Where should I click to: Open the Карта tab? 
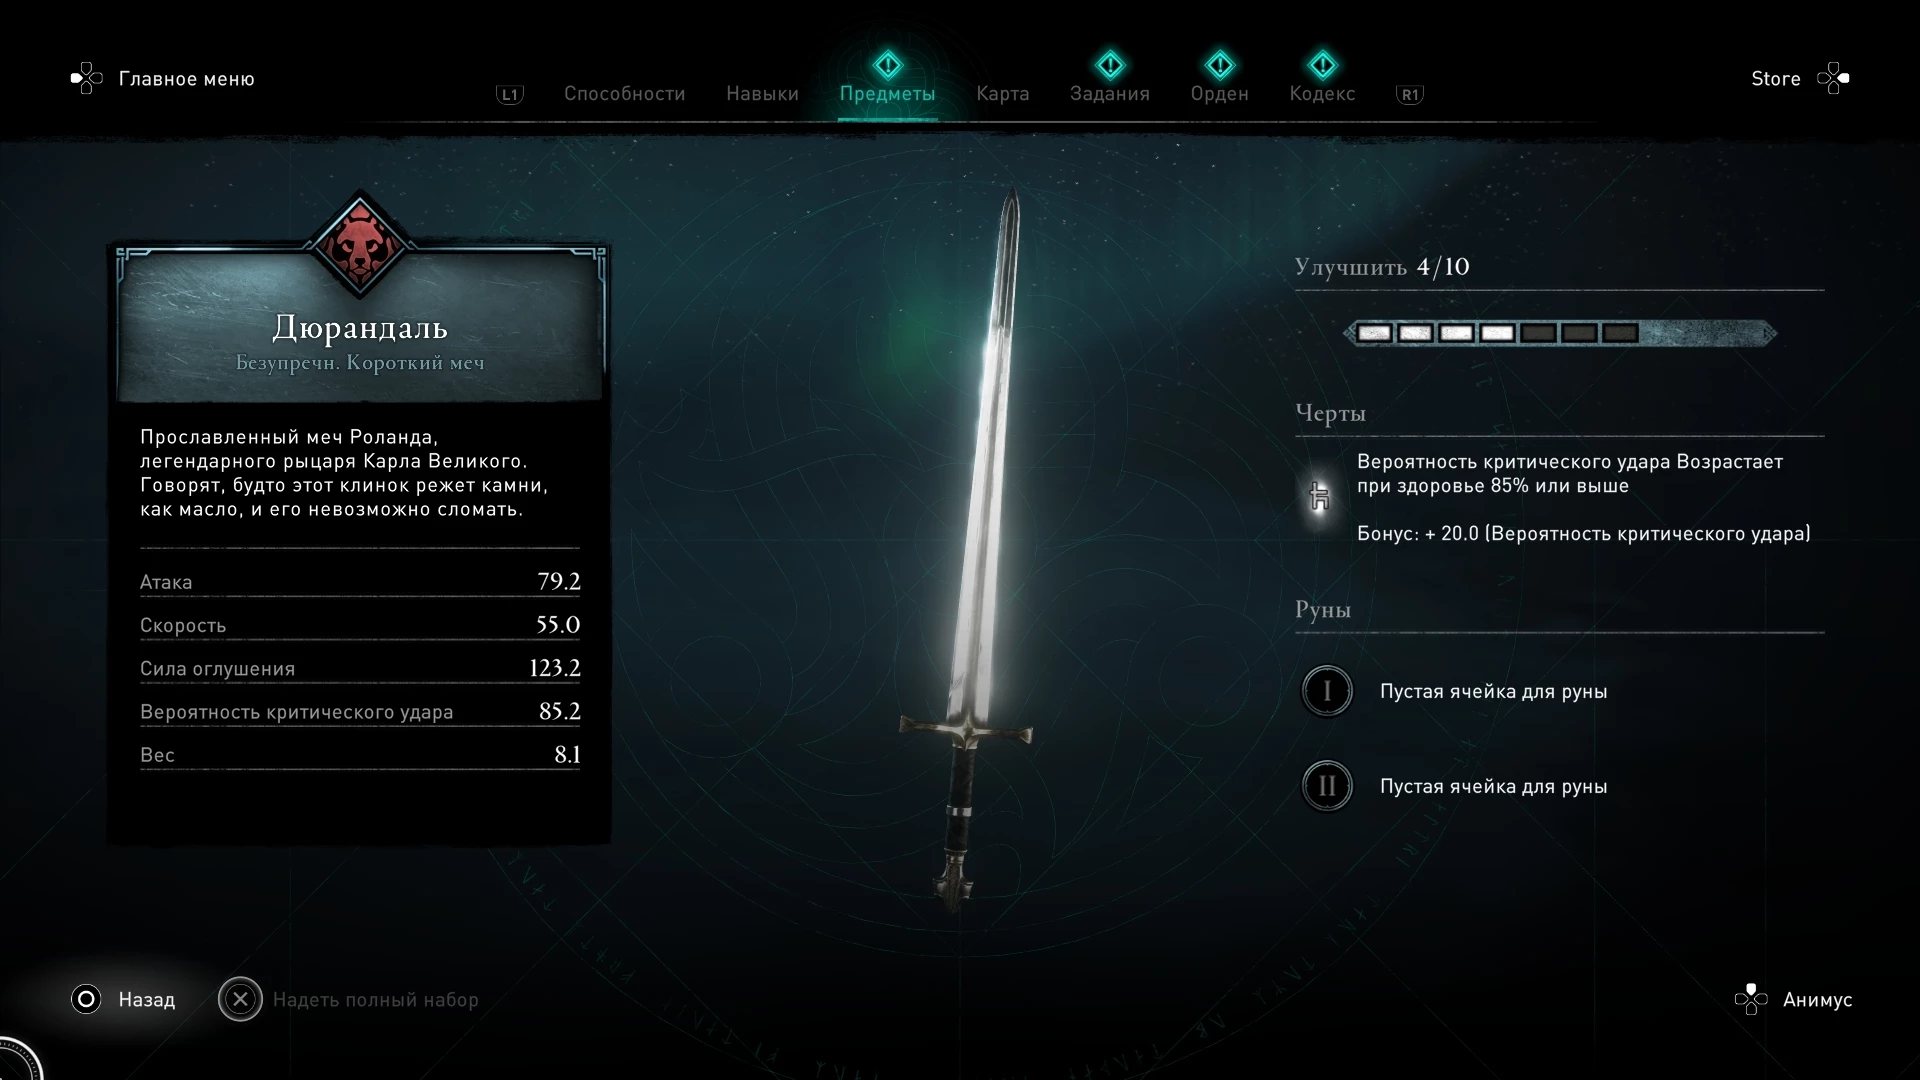(1003, 94)
